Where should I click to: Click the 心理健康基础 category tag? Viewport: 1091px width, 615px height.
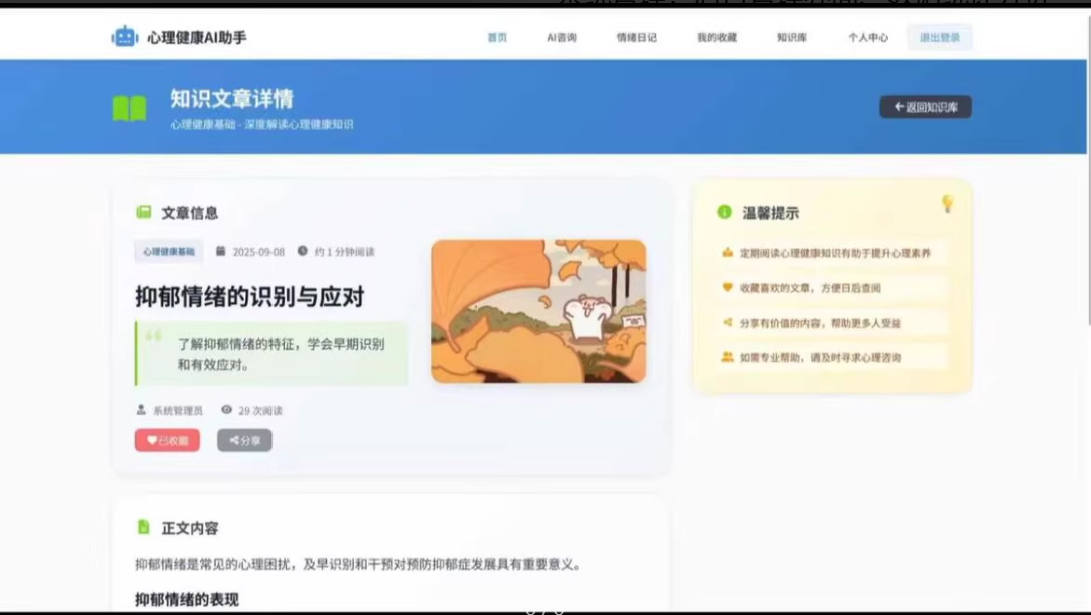coord(169,252)
